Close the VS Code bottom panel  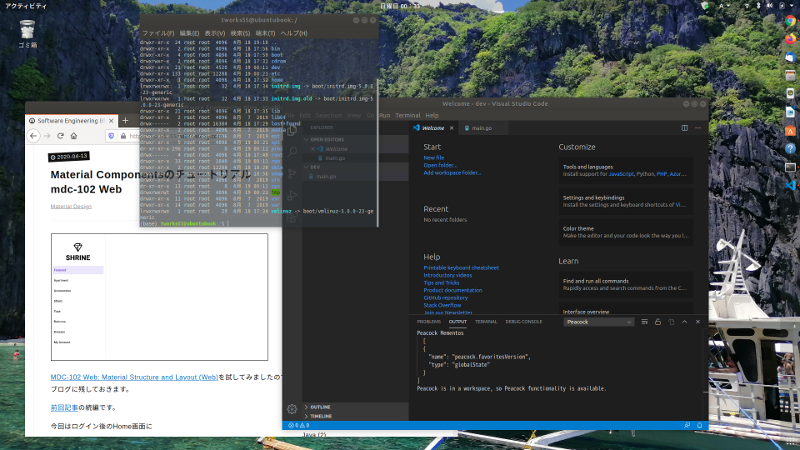[x=698, y=322]
